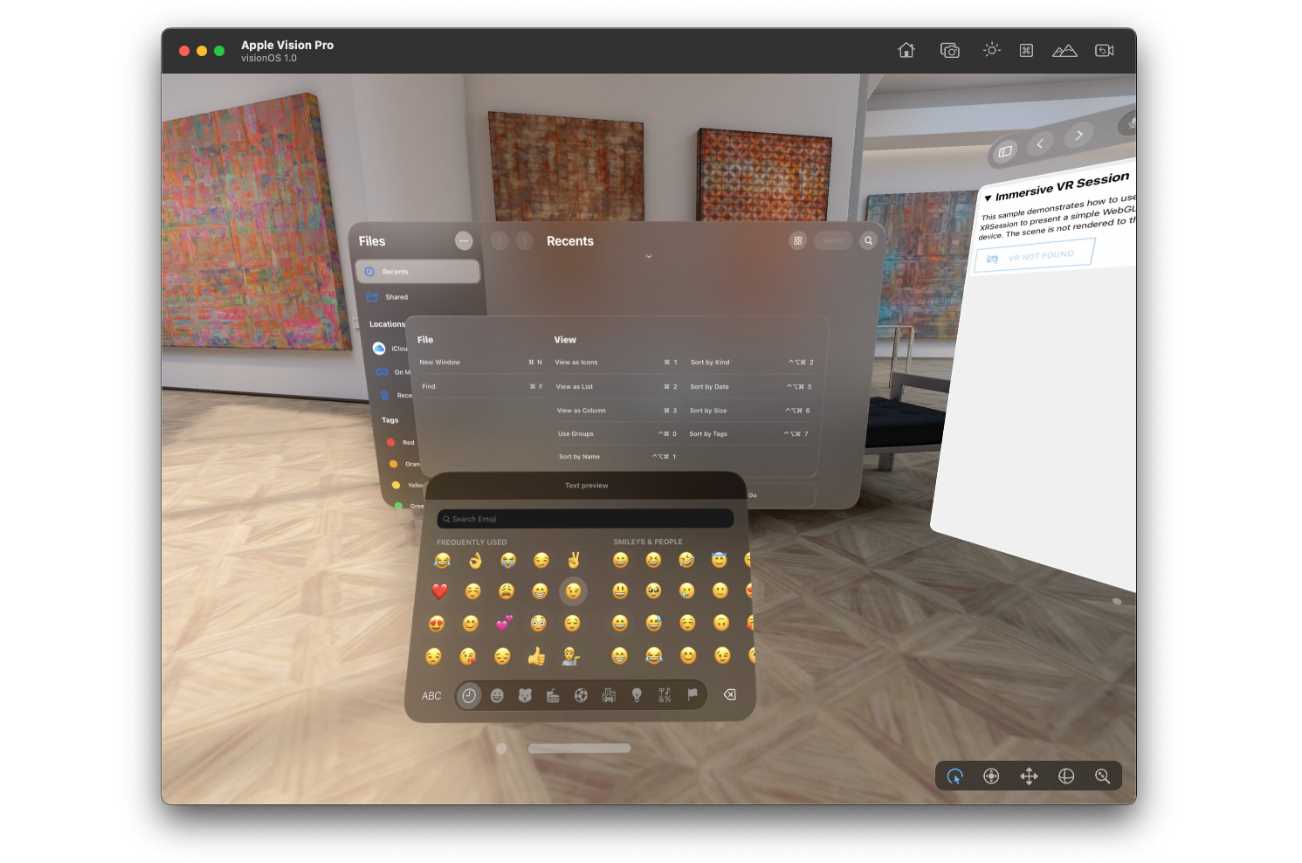Viewport: 1302px width, 863px height.
Task: Capture a screenshot with the camera icon
Action: [x=950, y=50]
